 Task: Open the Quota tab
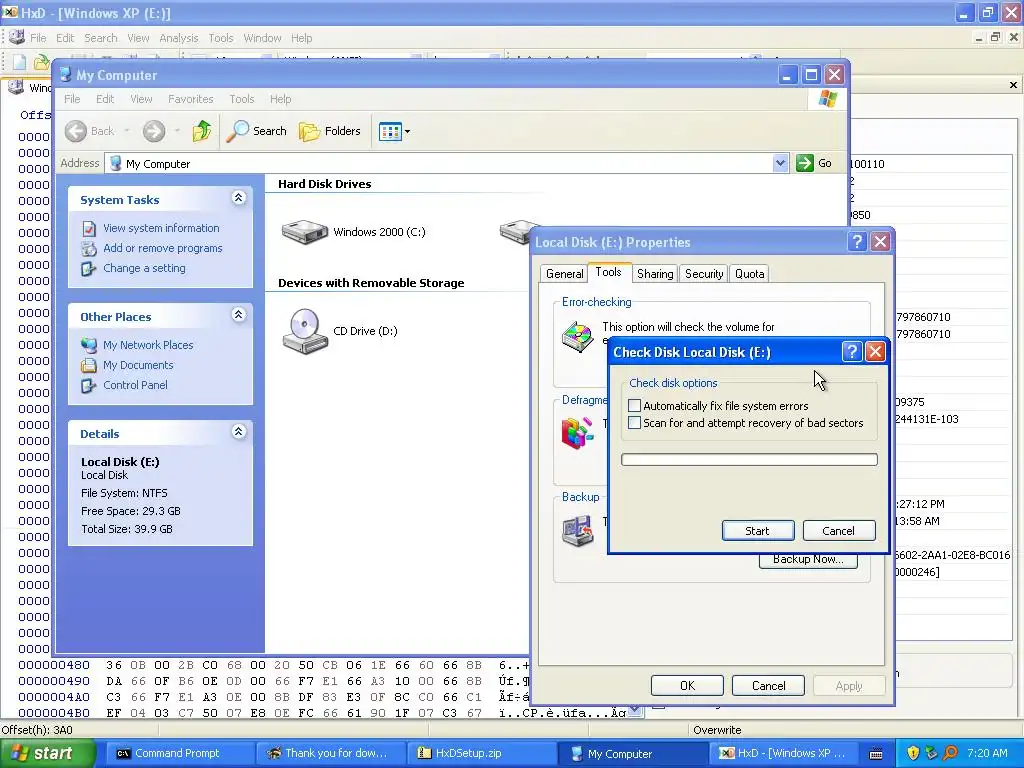coord(750,274)
